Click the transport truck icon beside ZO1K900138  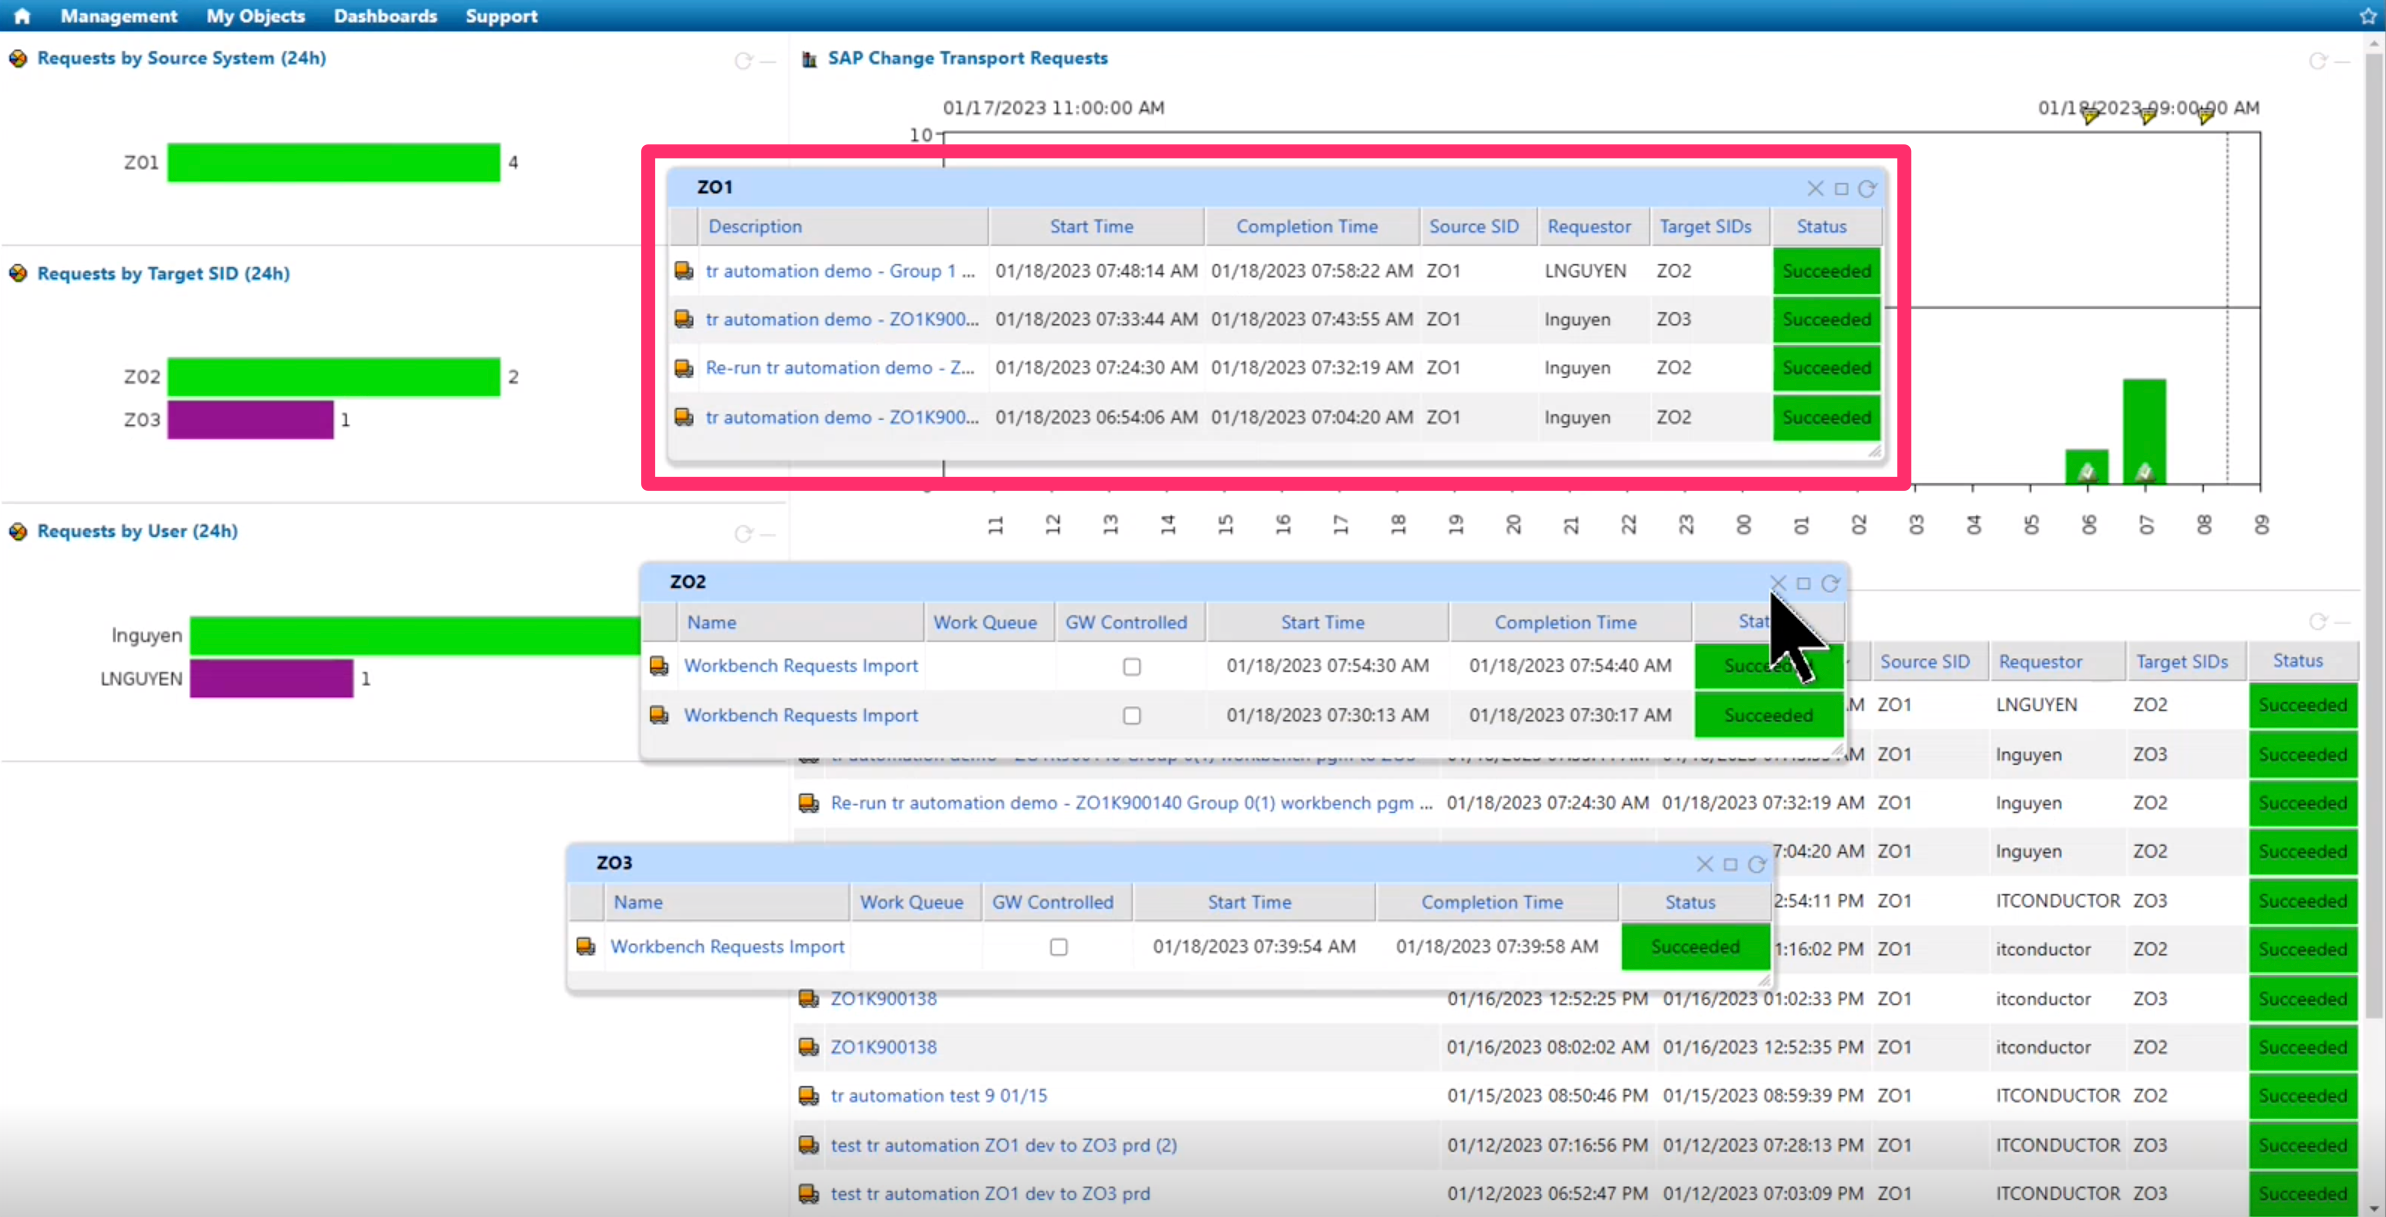tap(808, 998)
